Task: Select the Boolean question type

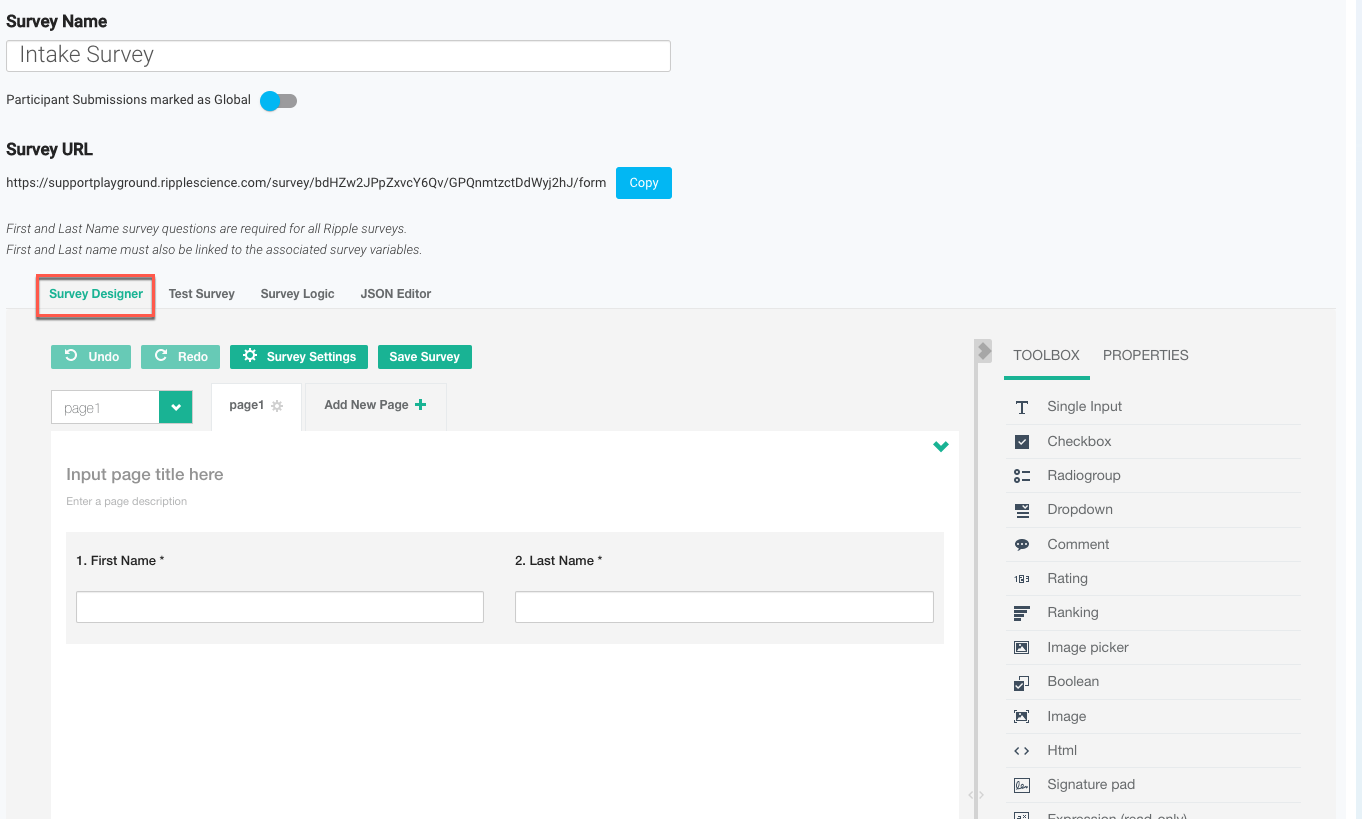Action: tap(1073, 681)
